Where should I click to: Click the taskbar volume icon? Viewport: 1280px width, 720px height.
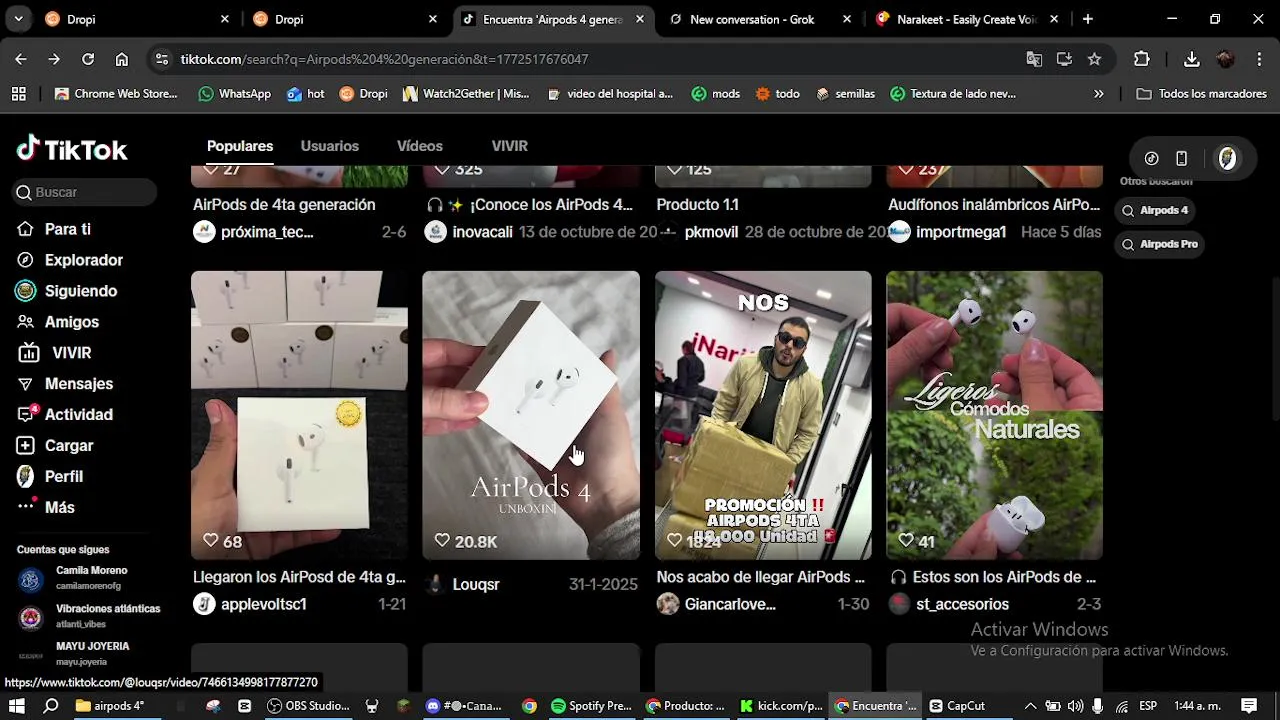(x=1075, y=706)
